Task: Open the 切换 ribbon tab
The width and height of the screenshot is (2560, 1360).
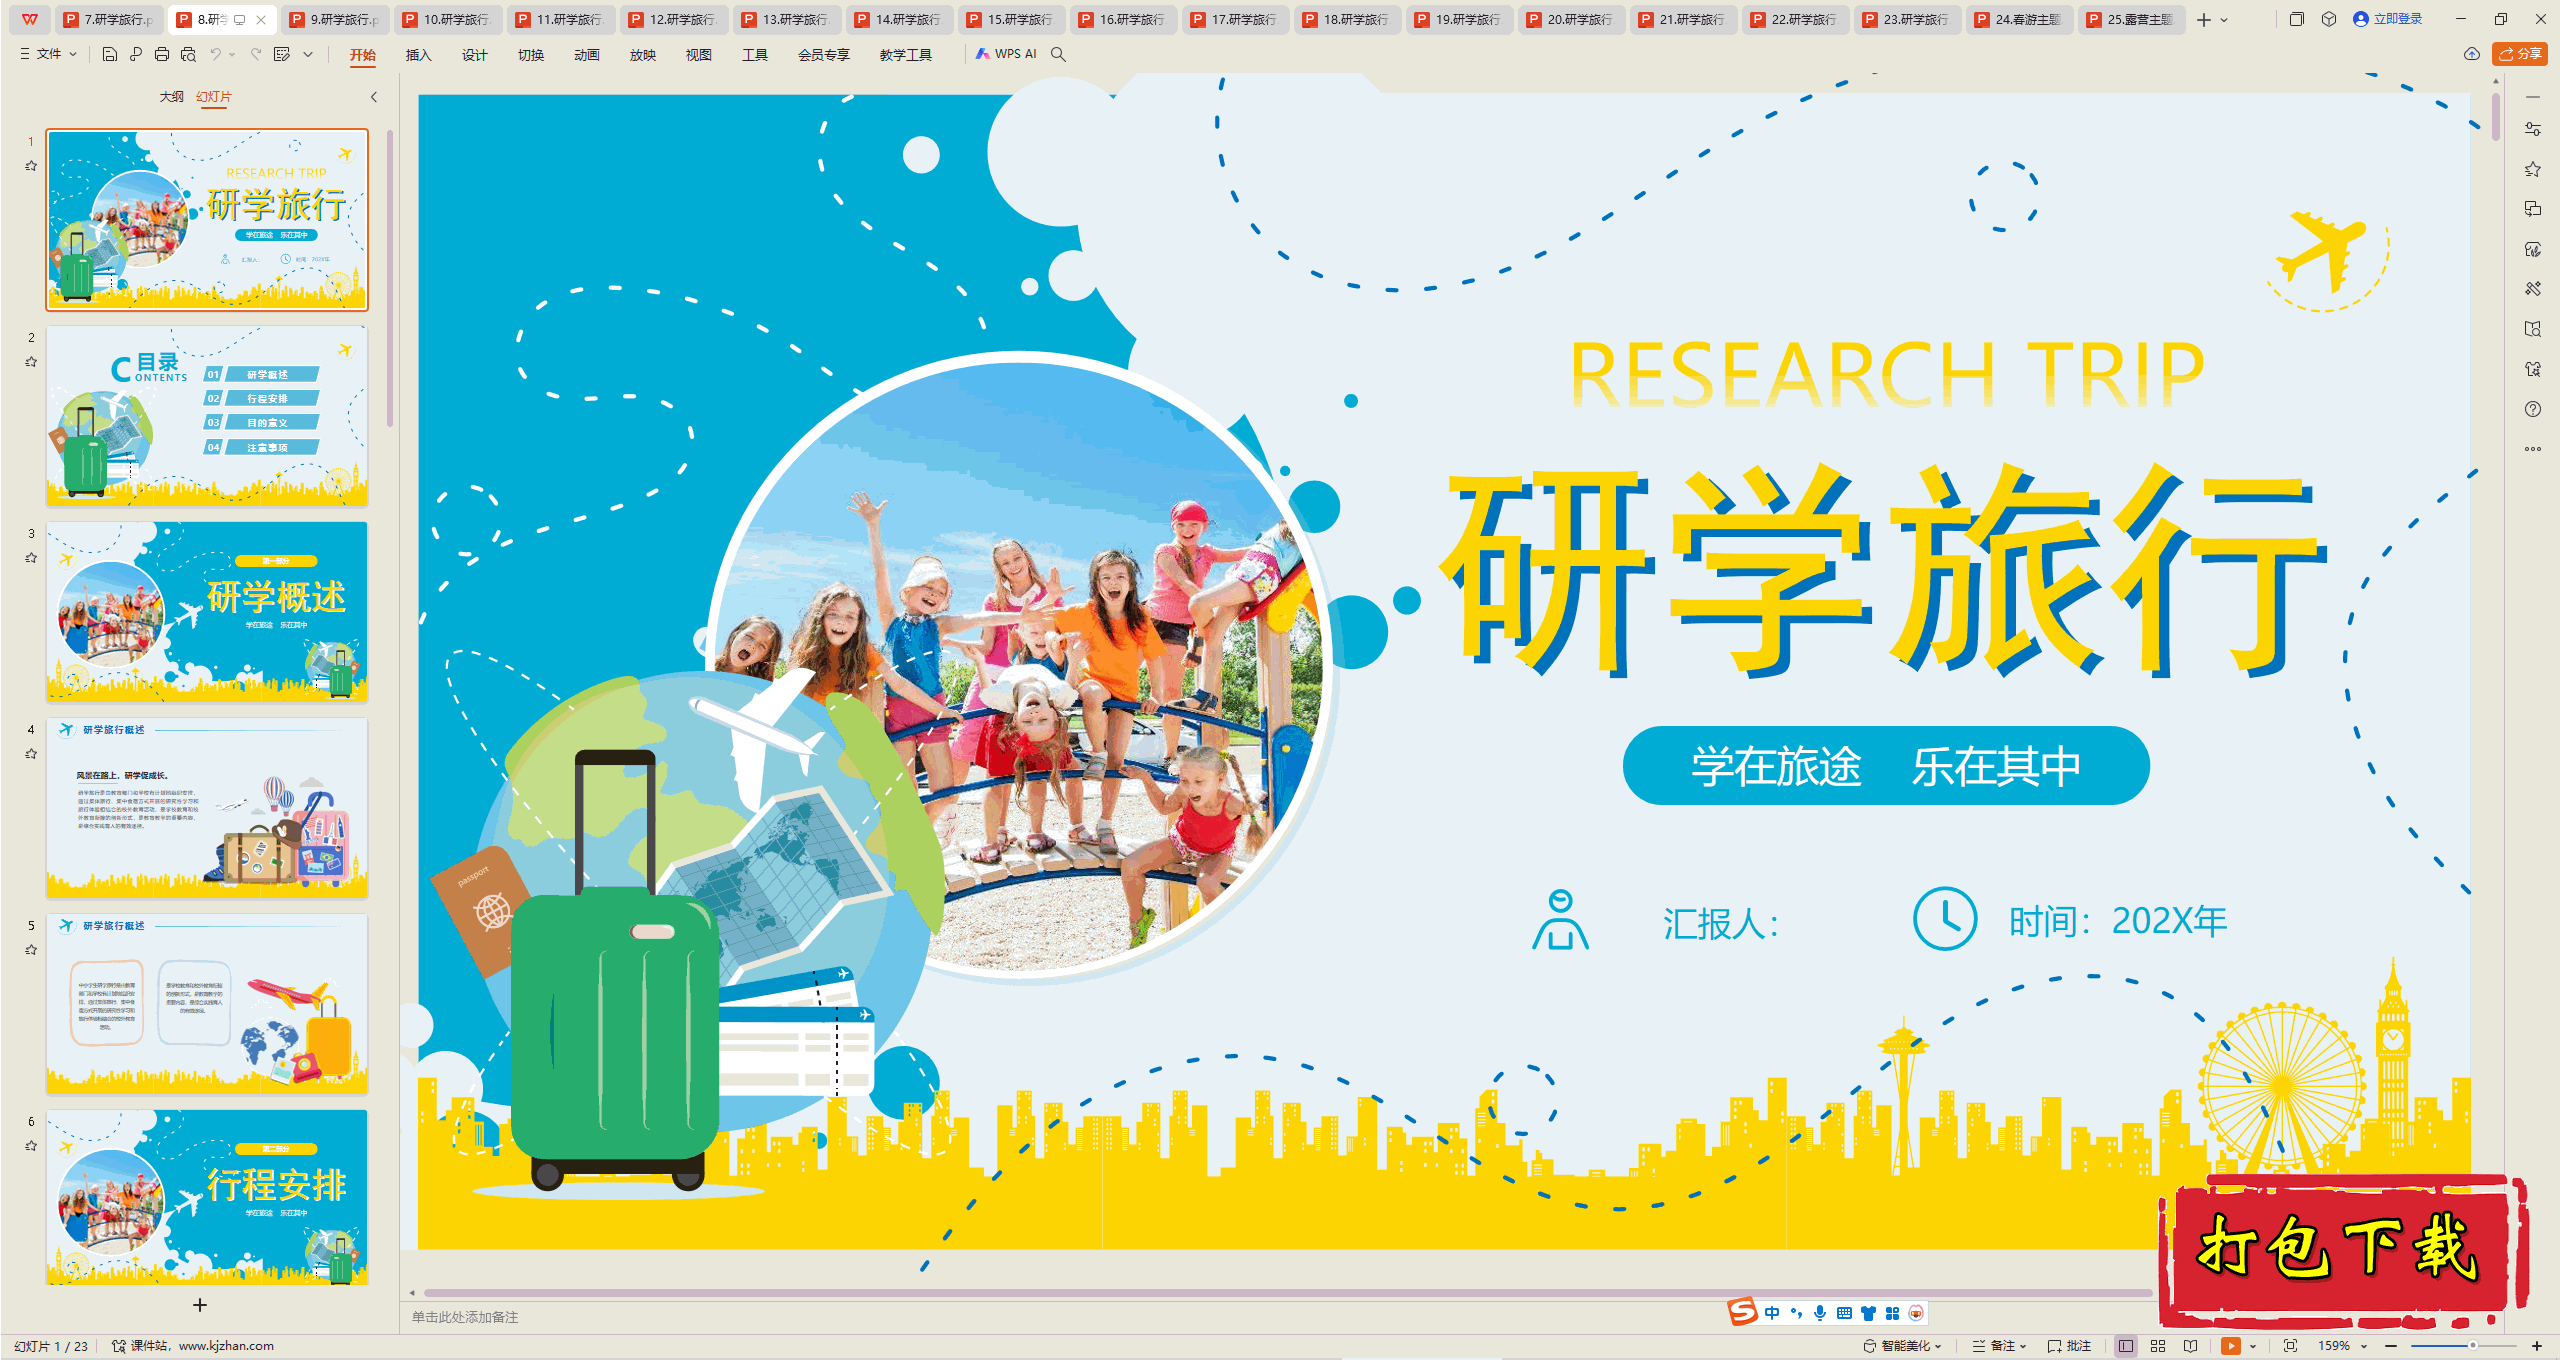Action: pyautogui.click(x=530, y=55)
